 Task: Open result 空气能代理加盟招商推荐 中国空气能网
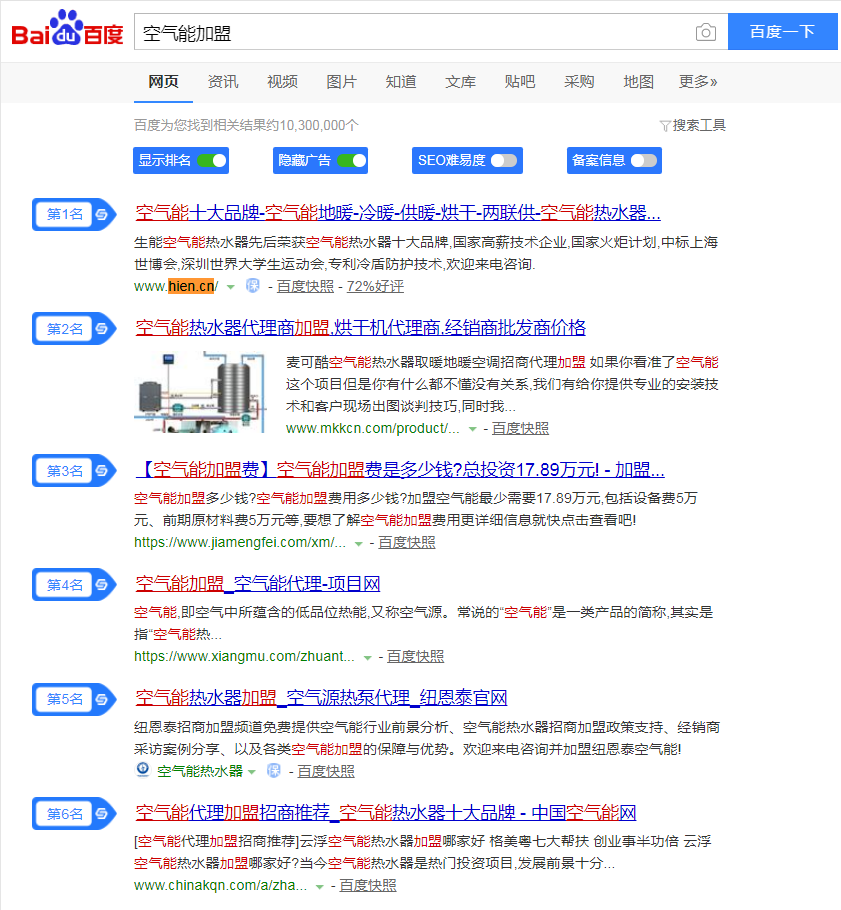tap(385, 812)
